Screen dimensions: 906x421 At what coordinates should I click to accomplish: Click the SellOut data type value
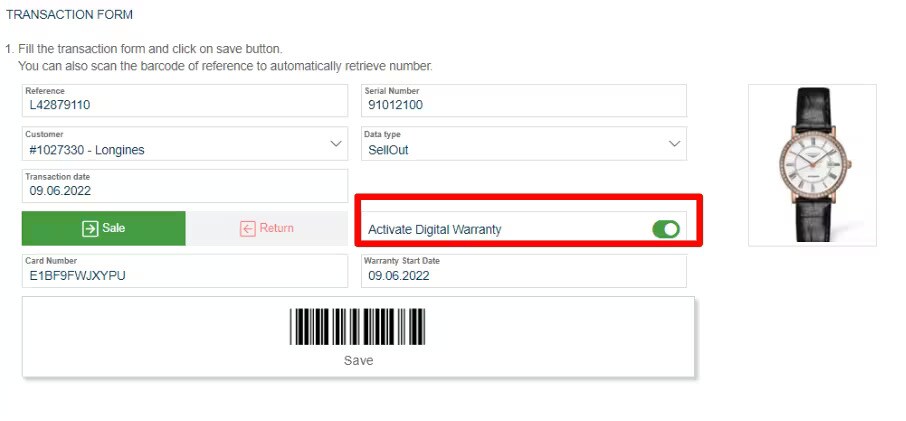(388, 150)
